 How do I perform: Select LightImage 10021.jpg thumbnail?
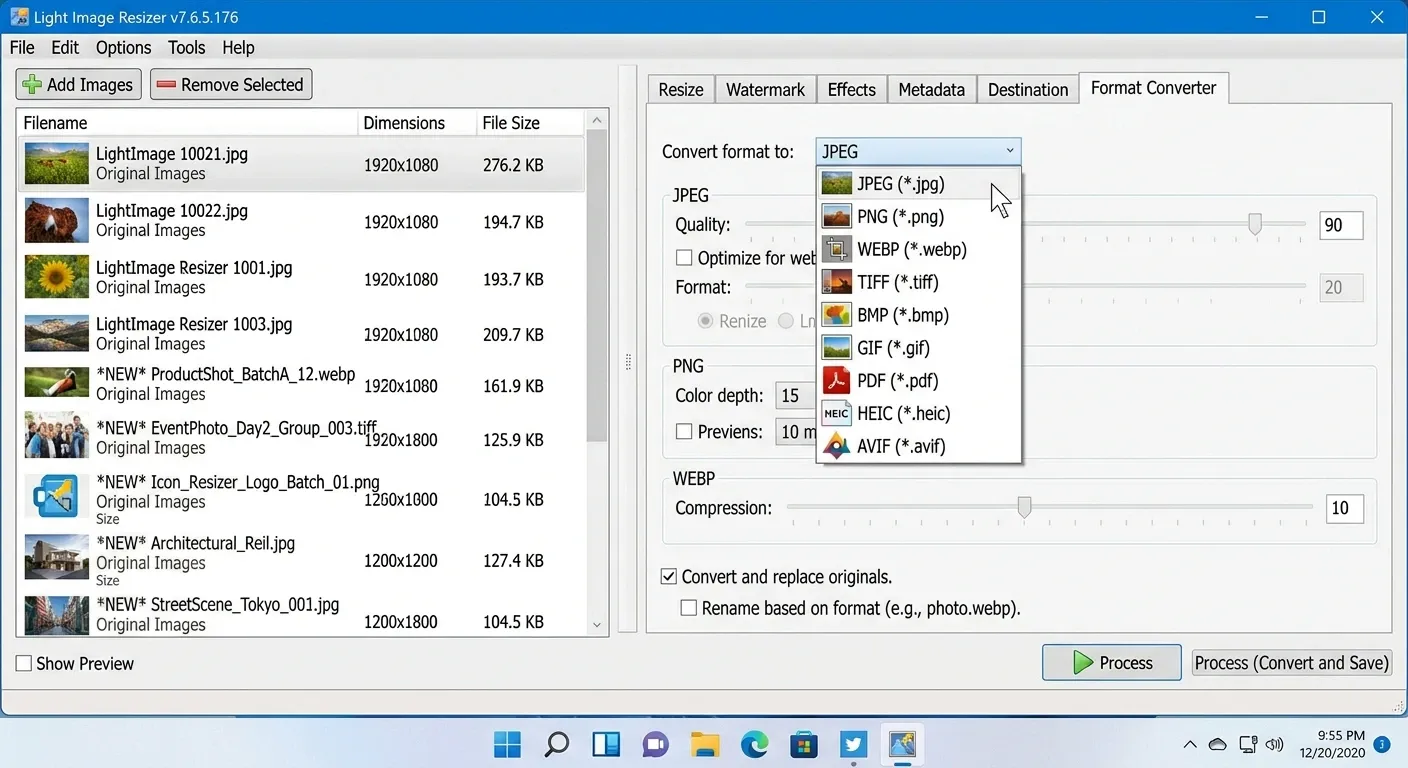point(57,164)
